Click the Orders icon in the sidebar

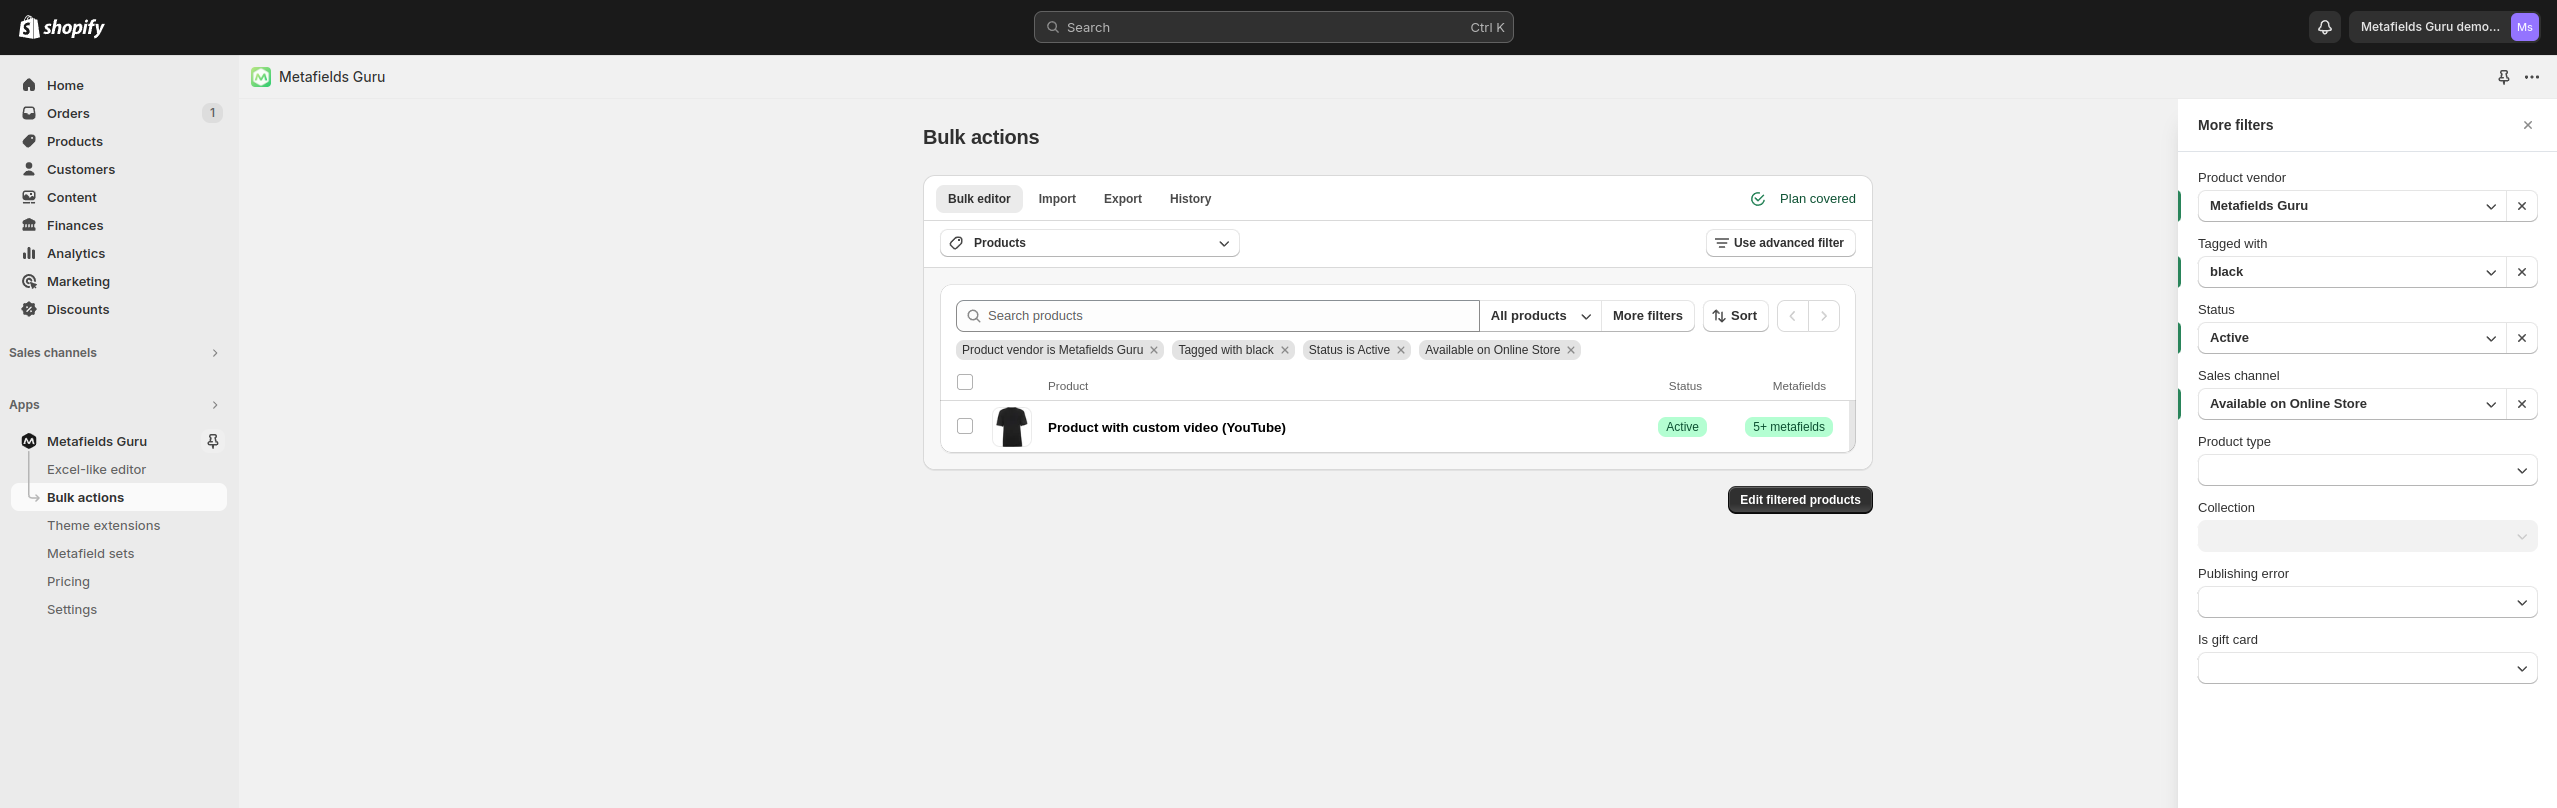point(29,113)
